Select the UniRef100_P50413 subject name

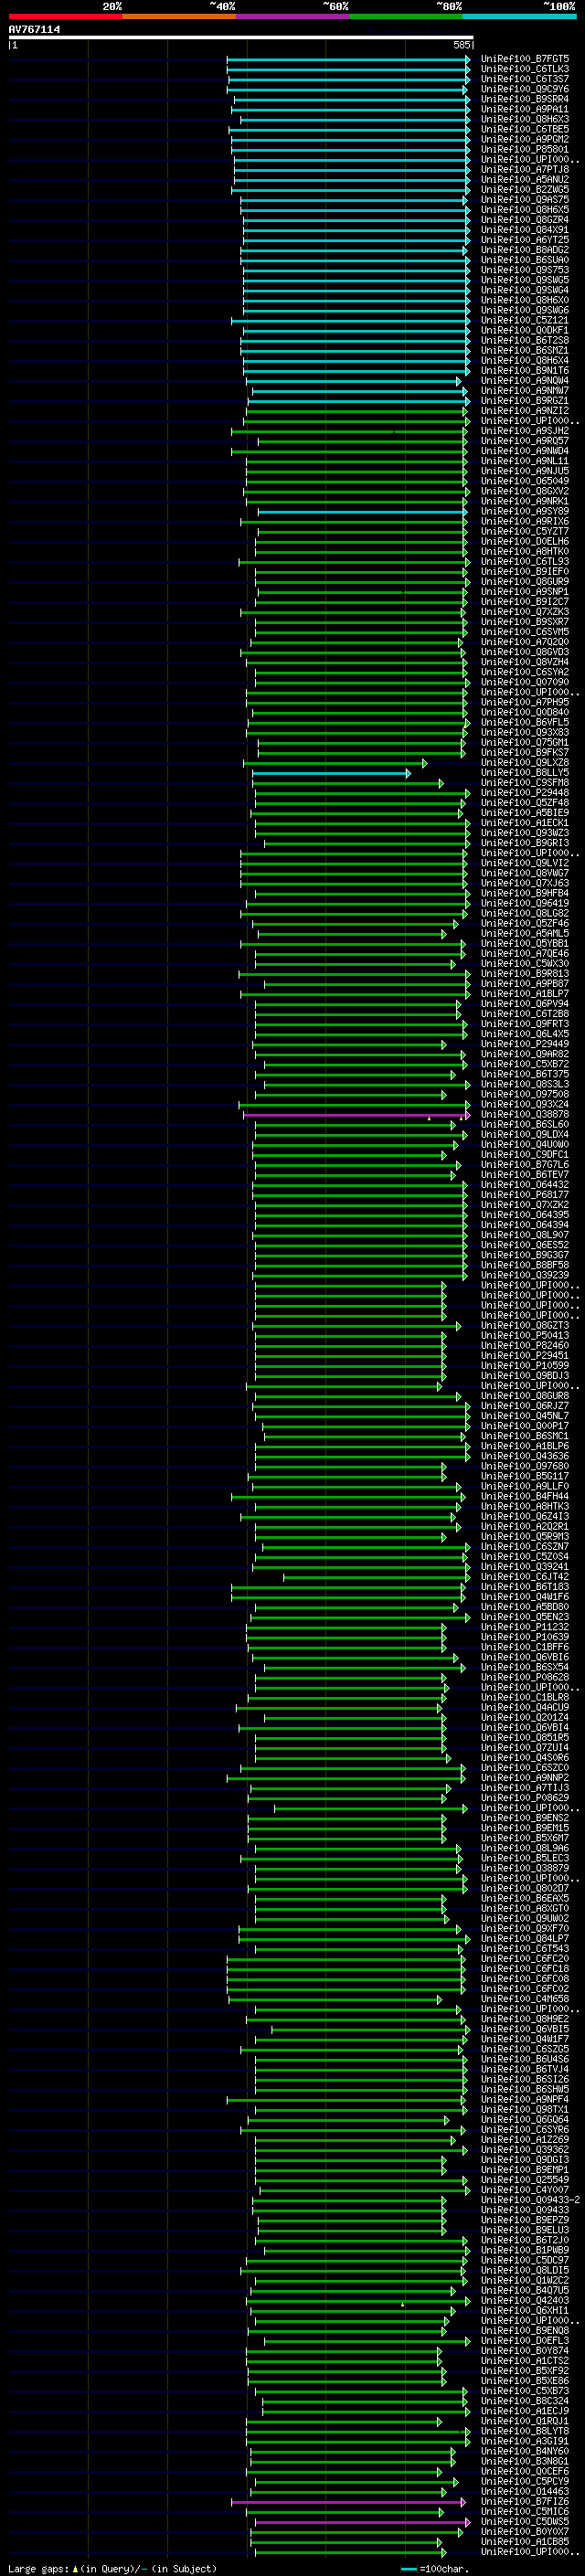[525, 1336]
